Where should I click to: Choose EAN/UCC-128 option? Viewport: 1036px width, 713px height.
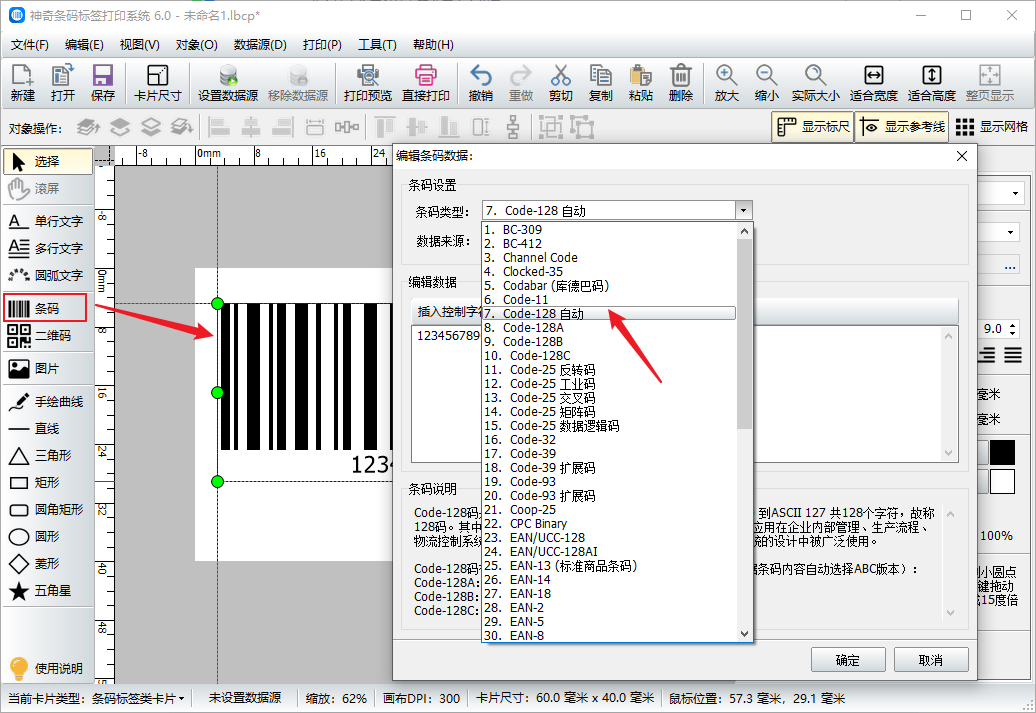point(609,537)
